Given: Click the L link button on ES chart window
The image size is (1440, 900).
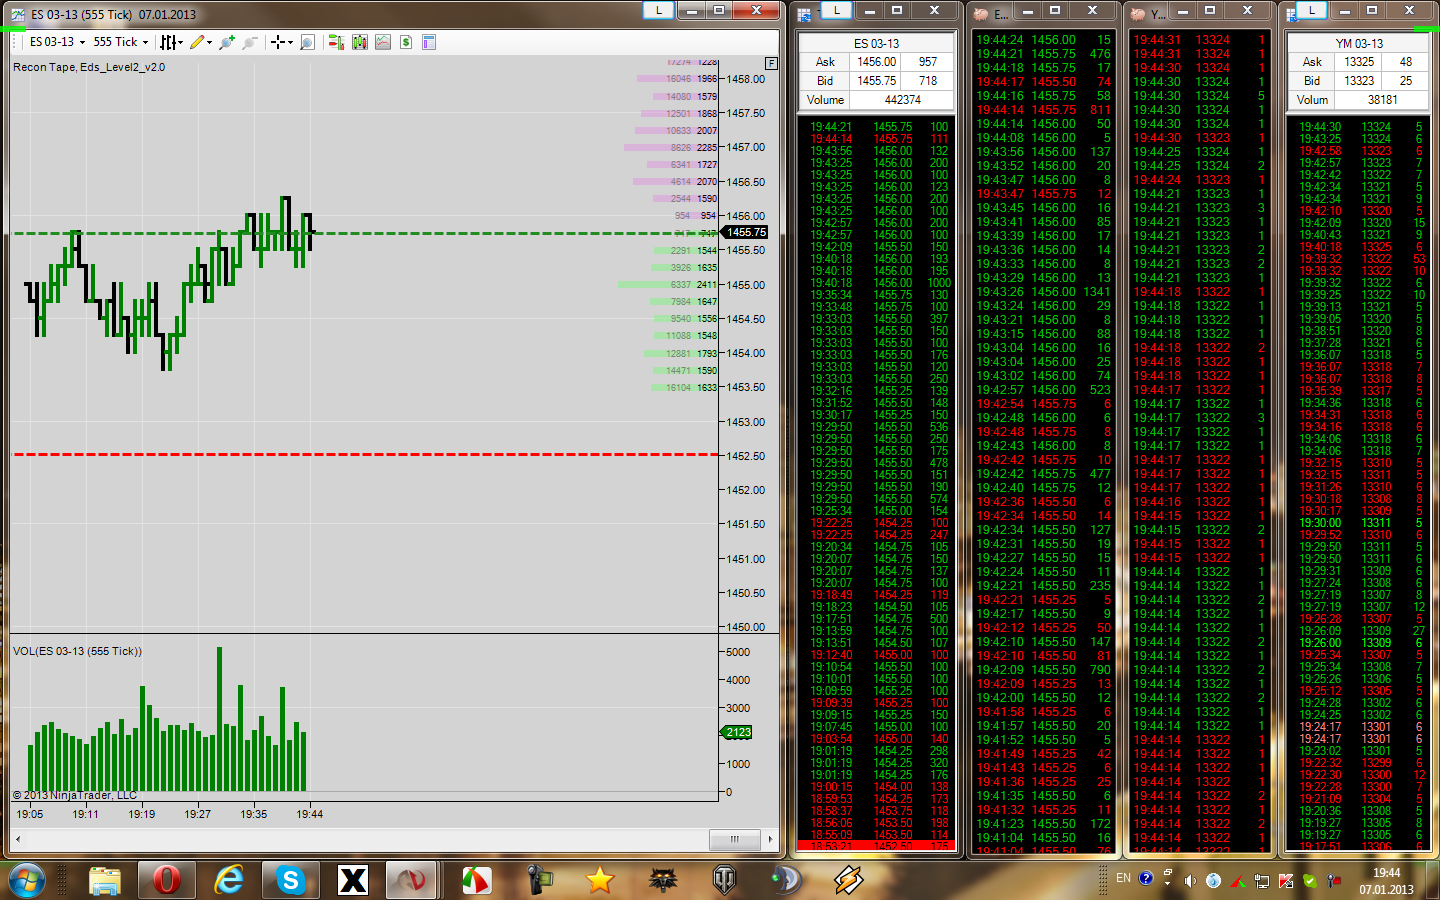Looking at the screenshot, I should (658, 10).
